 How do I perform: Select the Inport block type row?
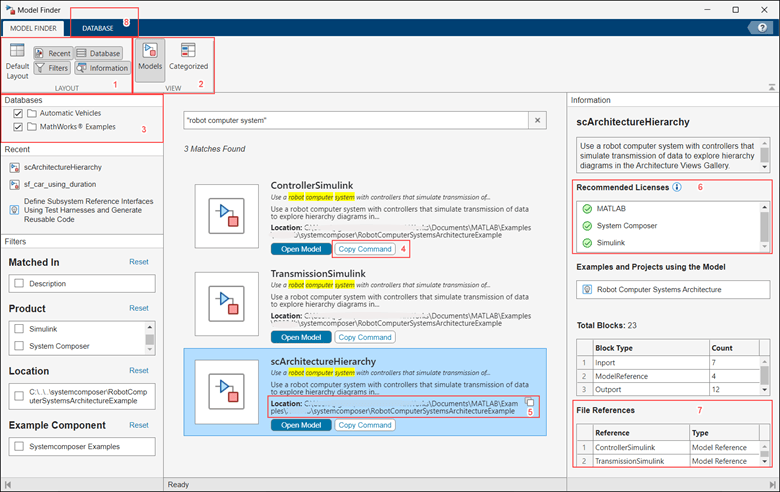click(x=668, y=363)
